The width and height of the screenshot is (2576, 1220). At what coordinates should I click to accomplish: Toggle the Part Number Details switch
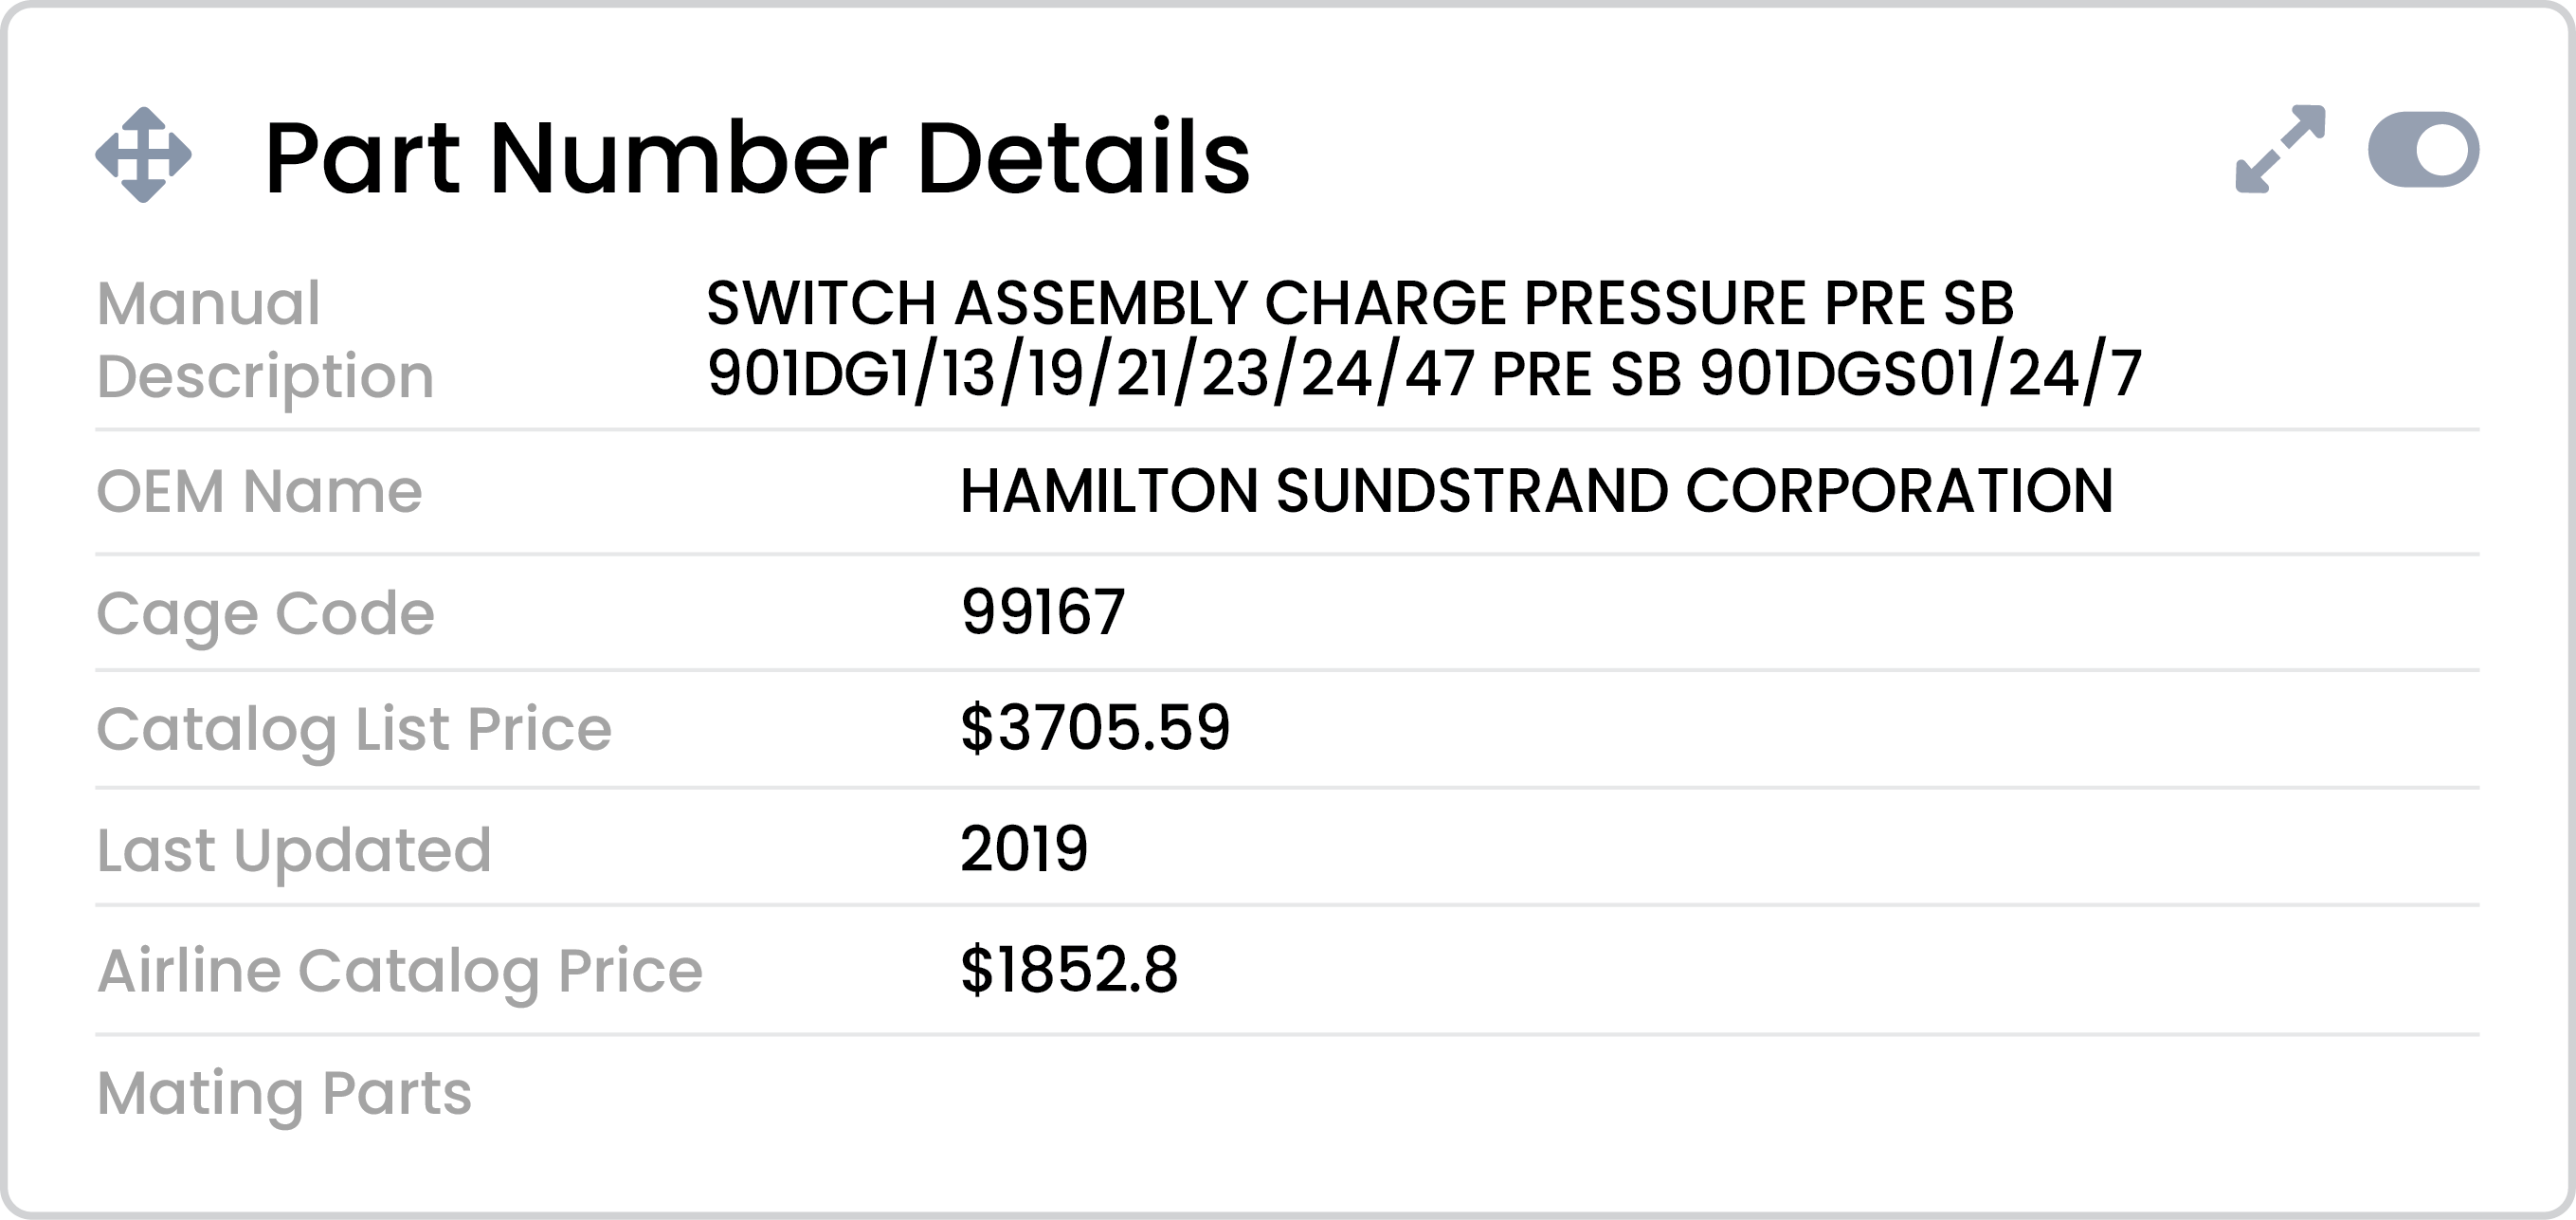(2423, 149)
